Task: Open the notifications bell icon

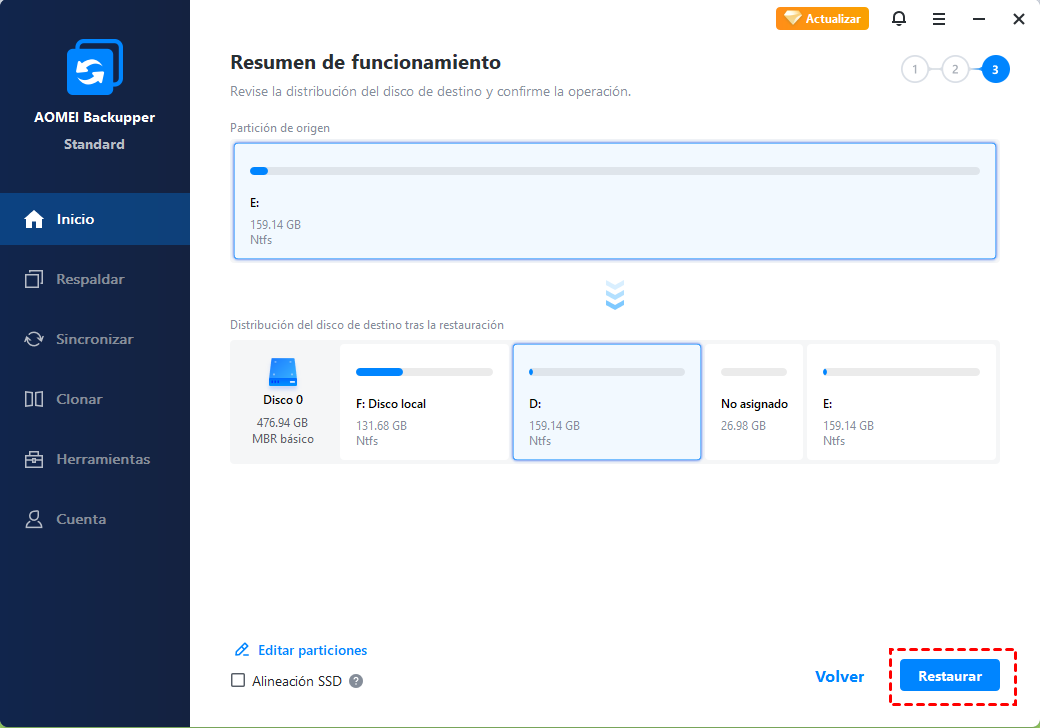Action: point(899,19)
